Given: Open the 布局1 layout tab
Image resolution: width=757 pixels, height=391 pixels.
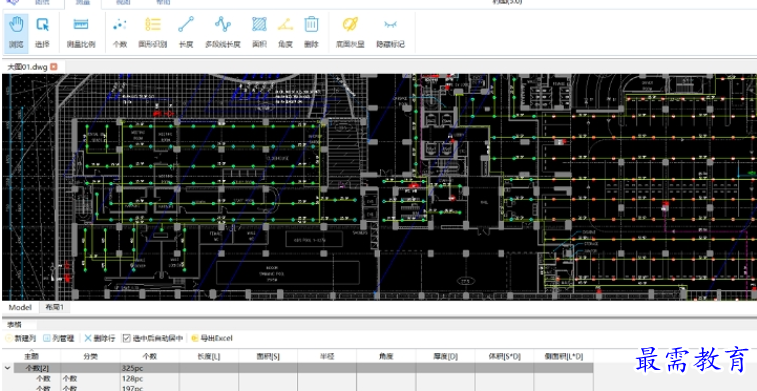Looking at the screenshot, I should pyautogui.click(x=55, y=307).
